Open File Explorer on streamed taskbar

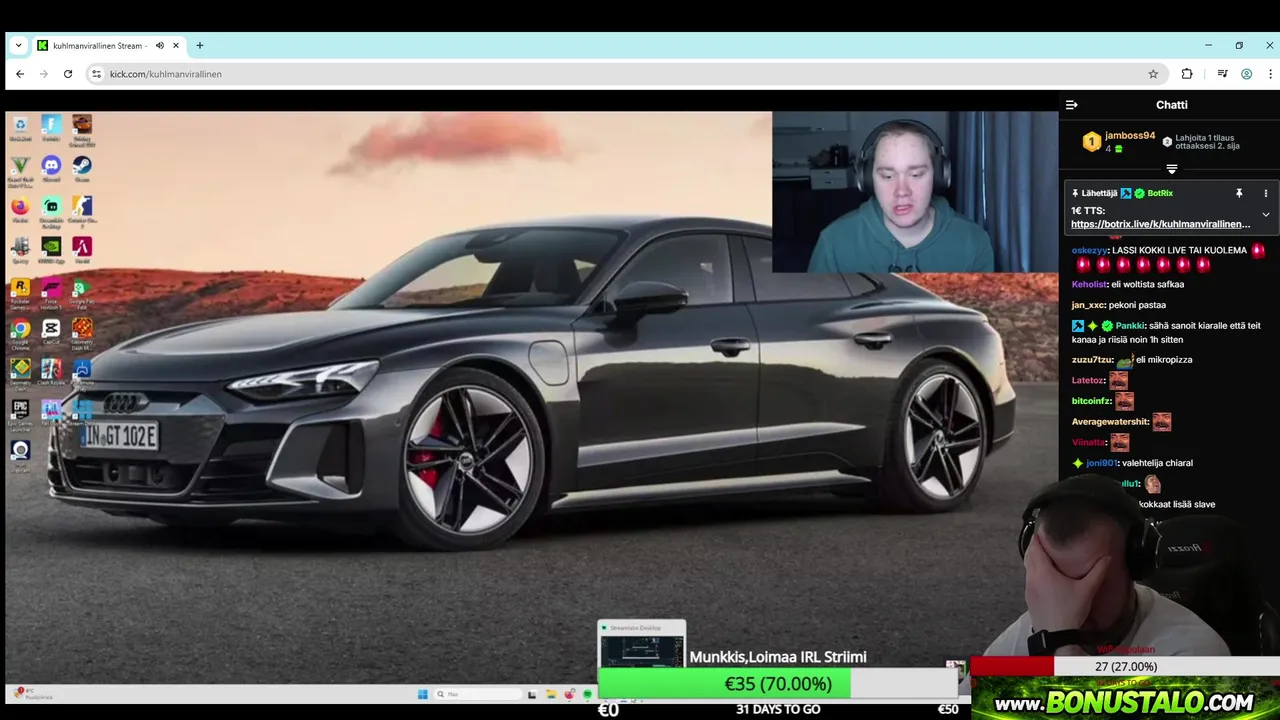coord(550,694)
